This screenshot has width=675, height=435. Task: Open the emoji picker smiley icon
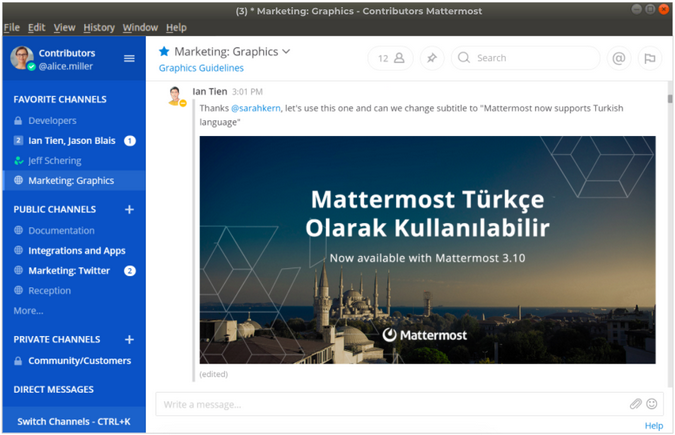pyautogui.click(x=652, y=404)
